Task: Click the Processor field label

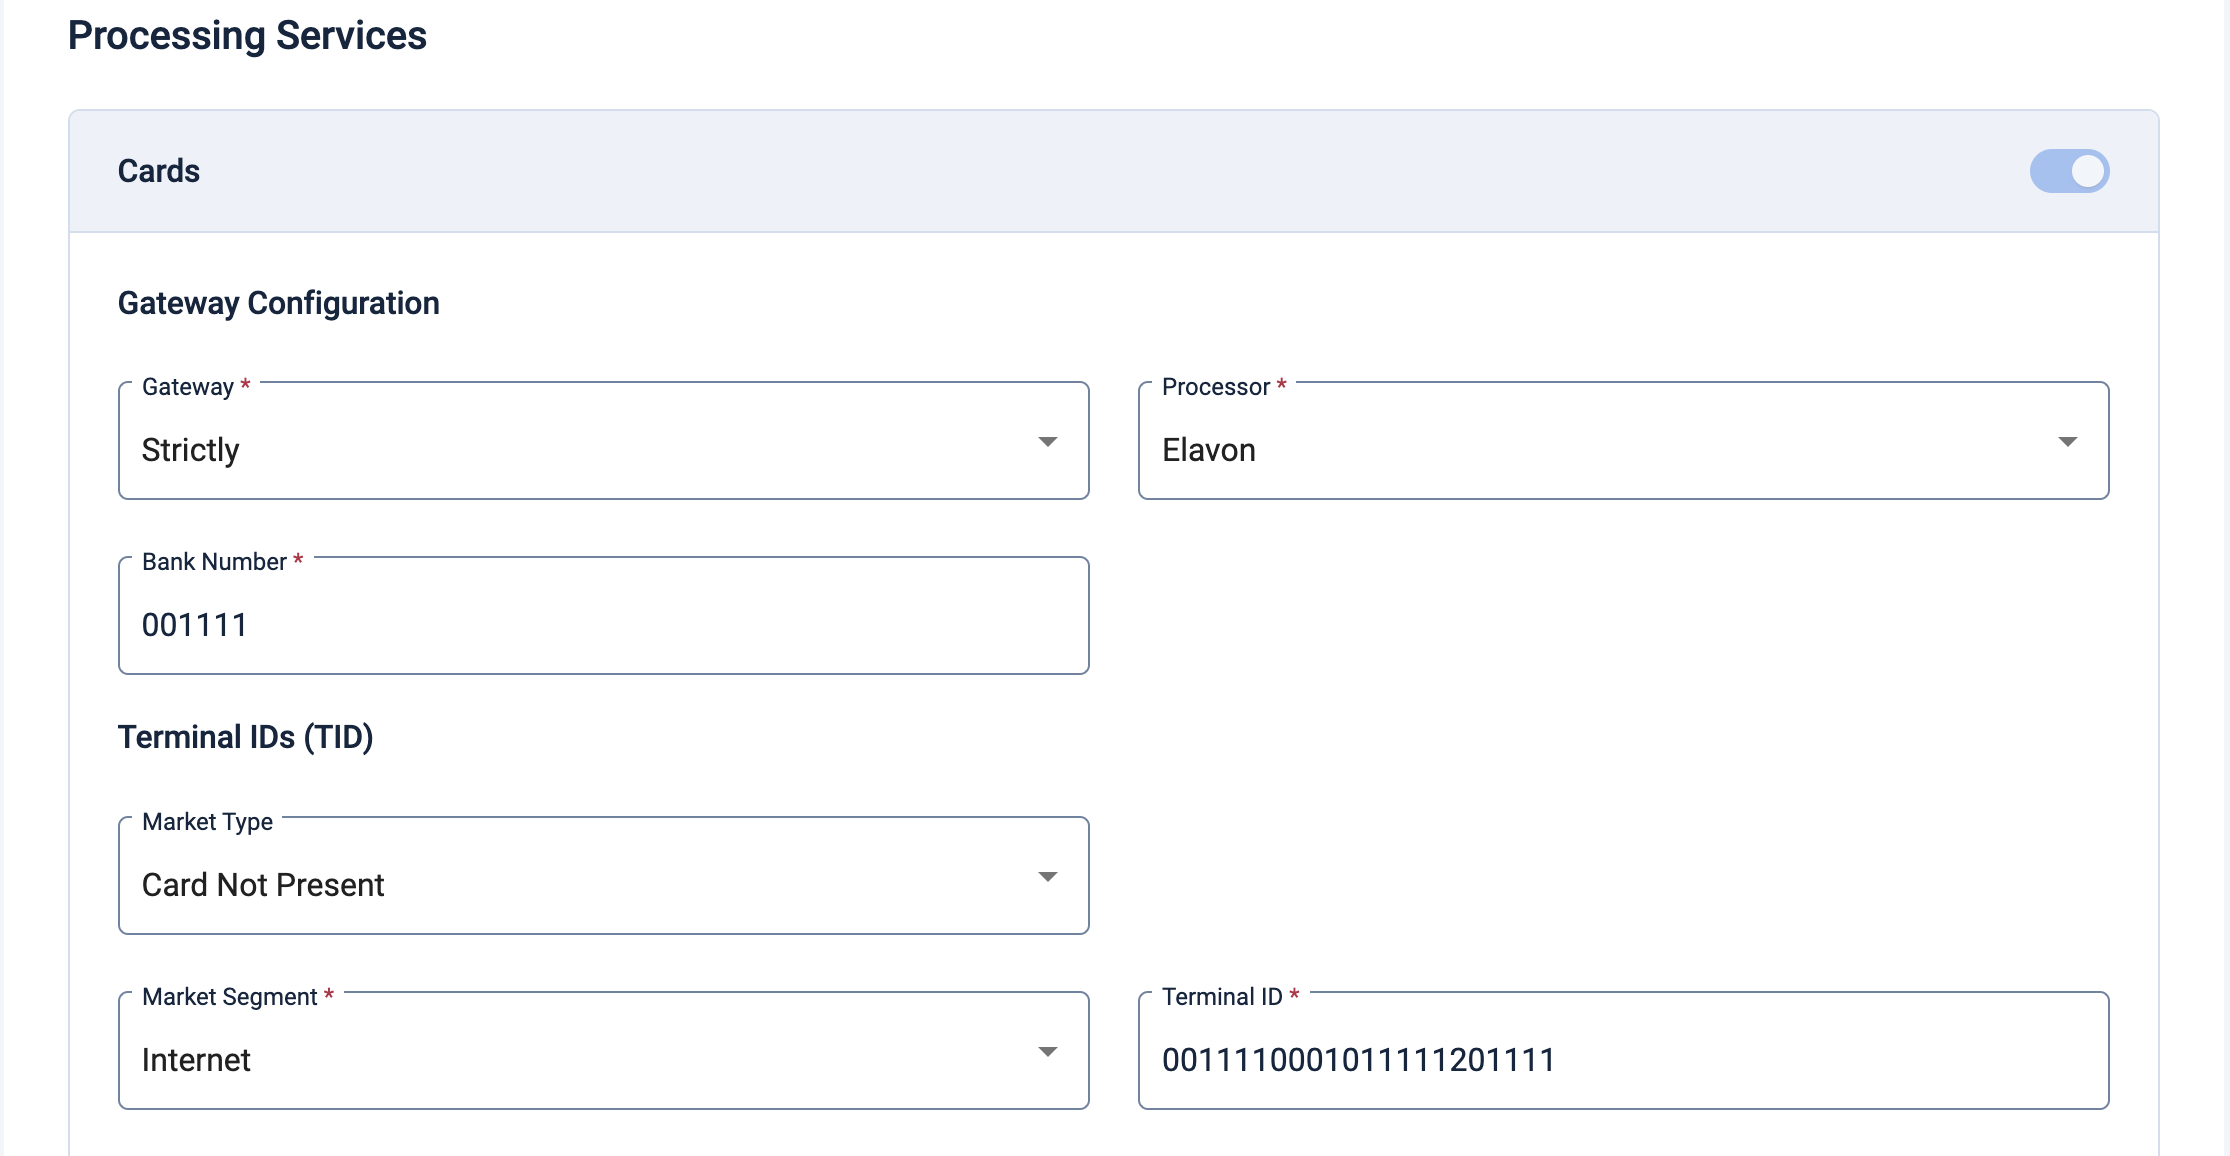Action: tap(1215, 387)
